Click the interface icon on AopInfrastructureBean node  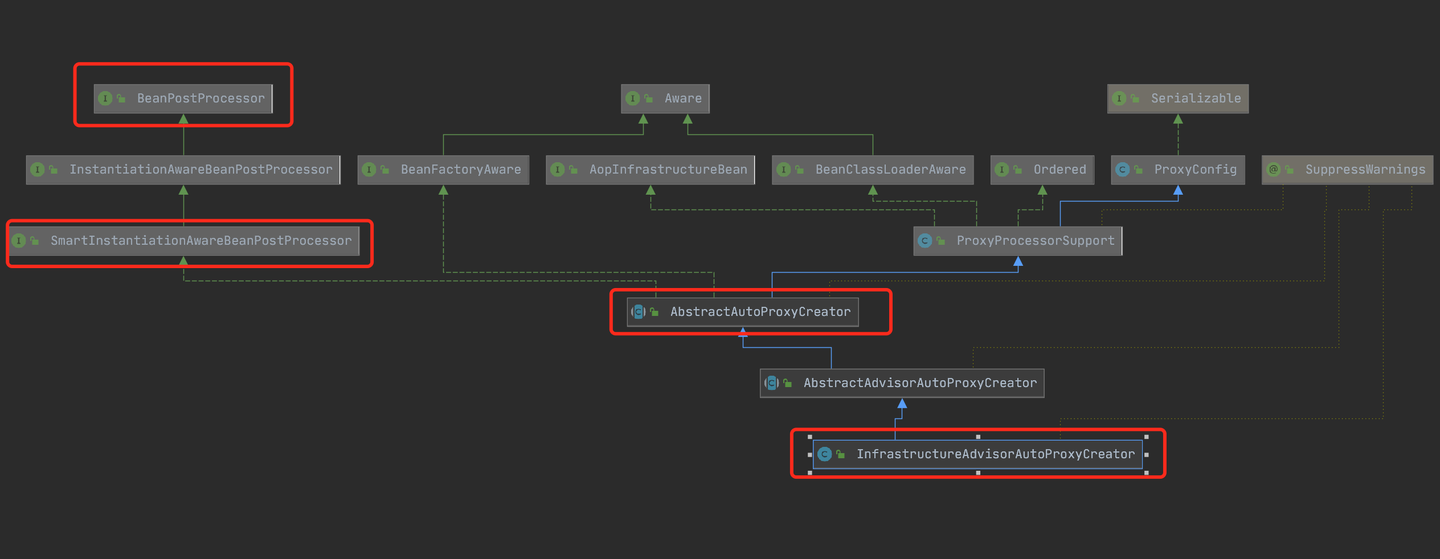pos(558,169)
